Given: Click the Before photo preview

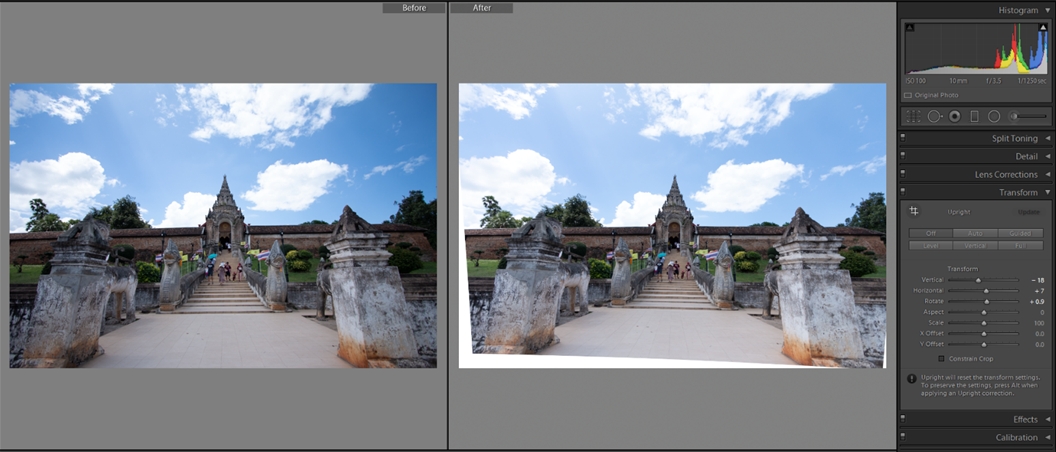Looking at the screenshot, I should coord(223,226).
